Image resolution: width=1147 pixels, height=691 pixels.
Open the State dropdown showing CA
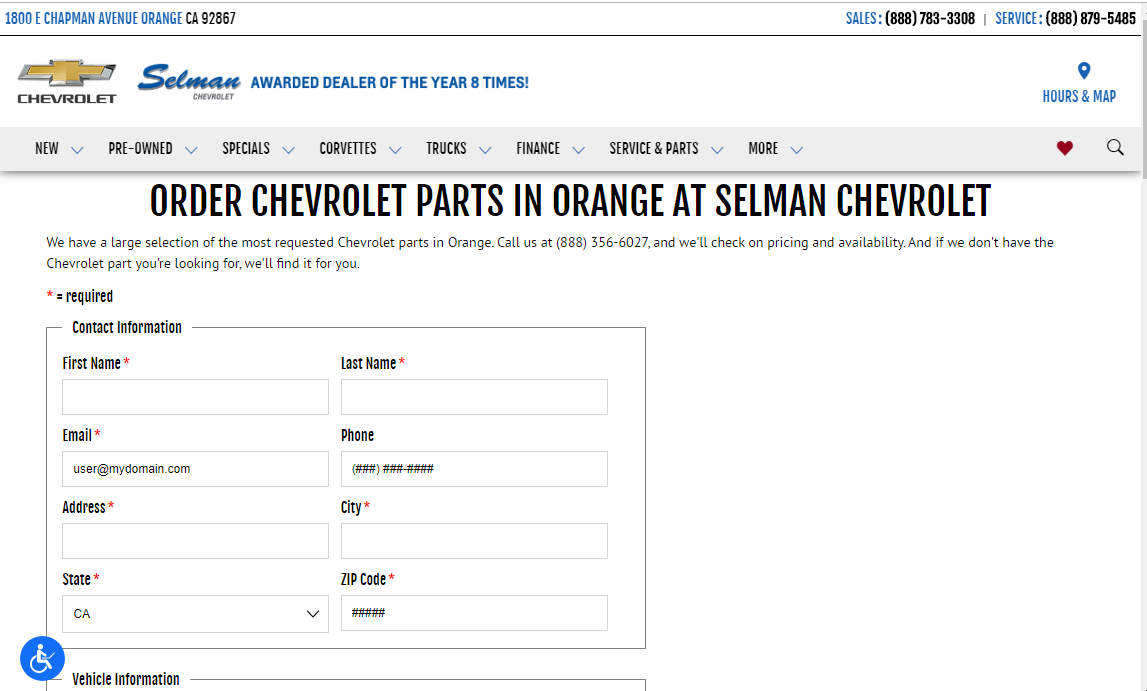pos(195,614)
